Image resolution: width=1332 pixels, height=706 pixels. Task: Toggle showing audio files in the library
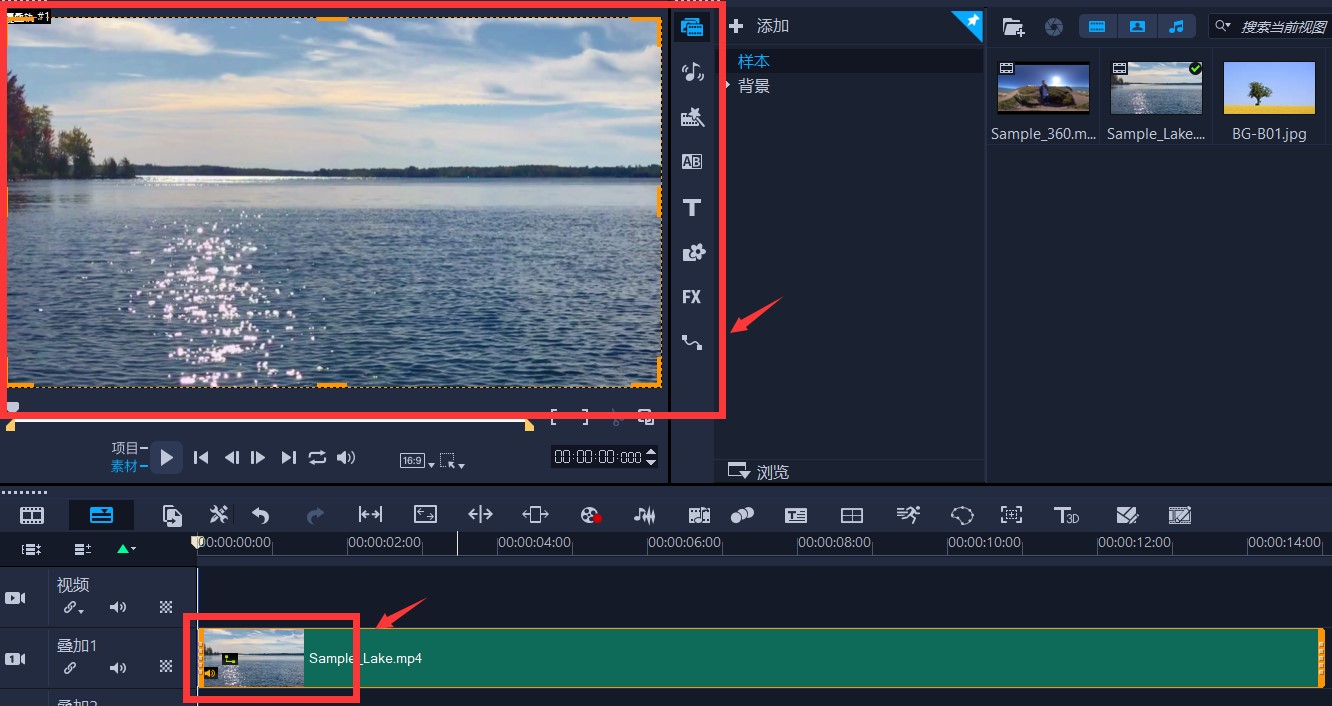point(1177,27)
